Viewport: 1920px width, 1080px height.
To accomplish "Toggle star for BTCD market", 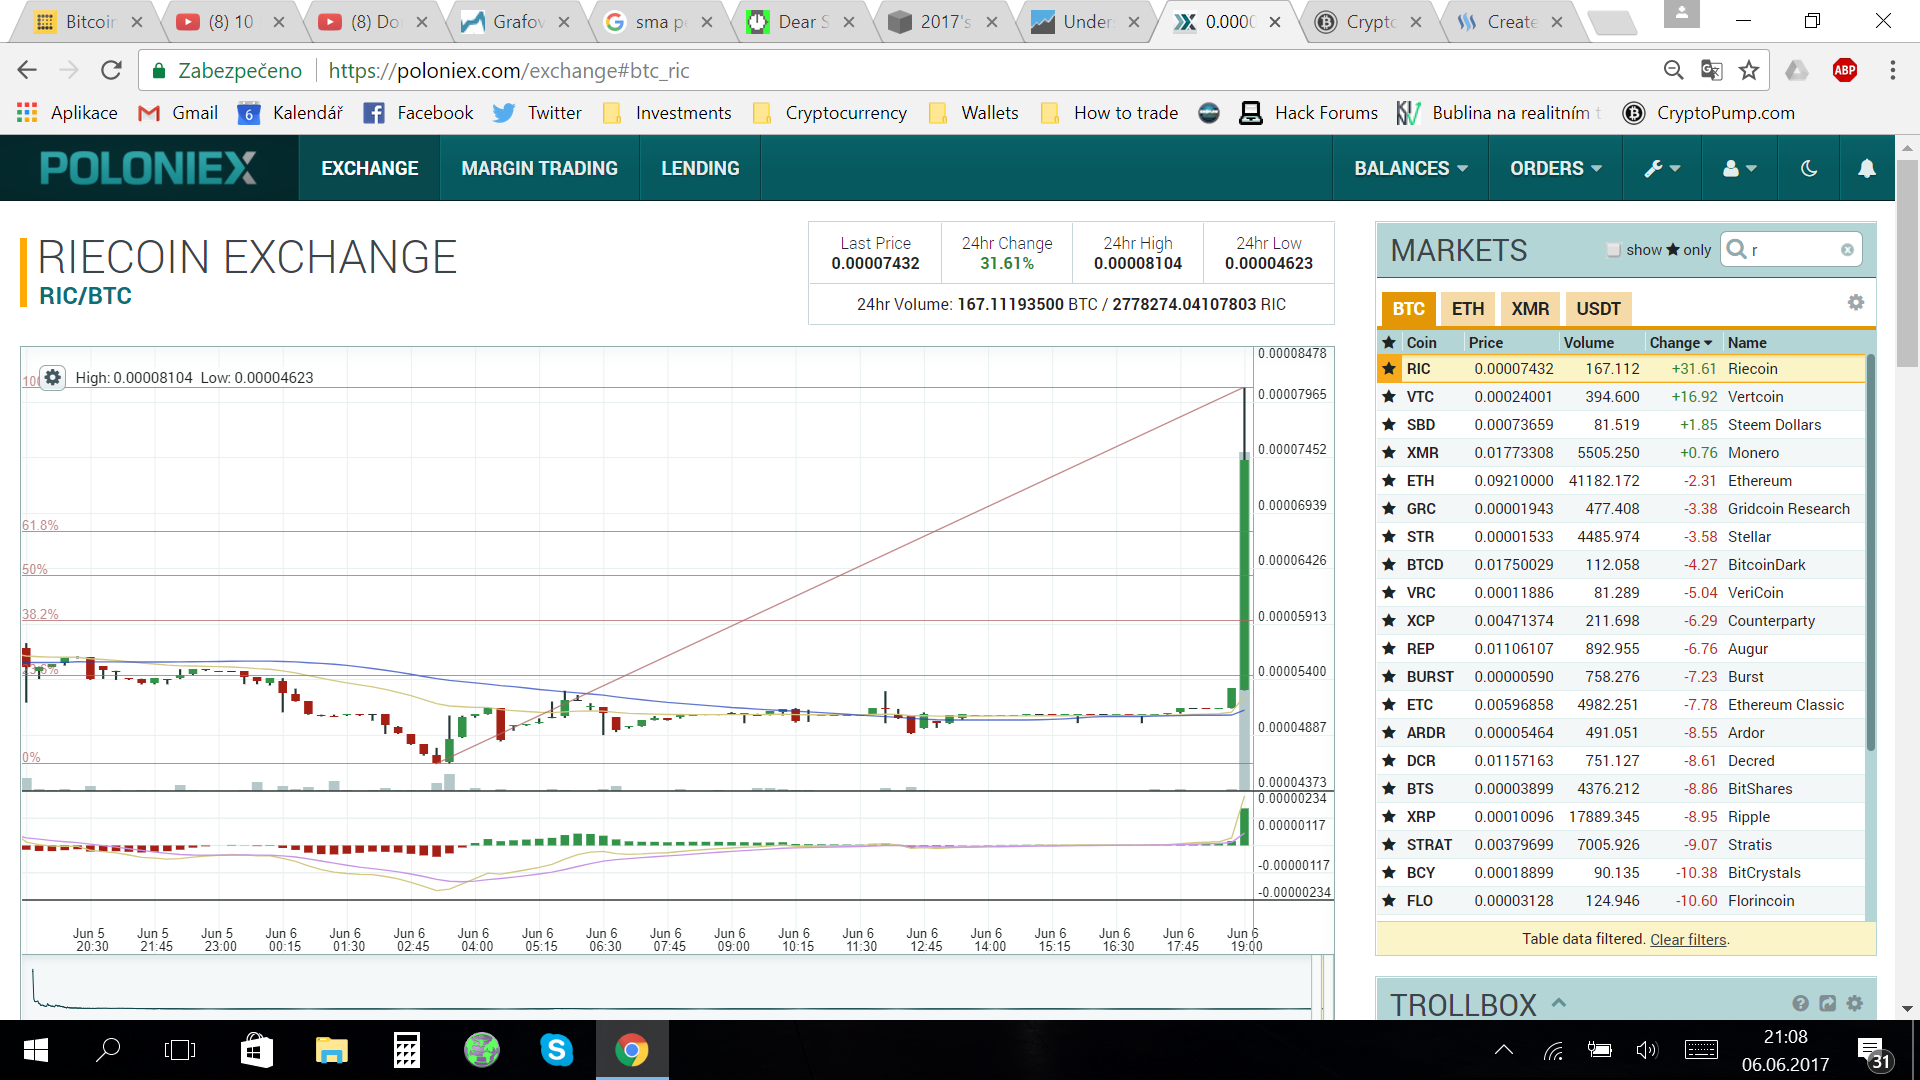I will [x=1389, y=565].
